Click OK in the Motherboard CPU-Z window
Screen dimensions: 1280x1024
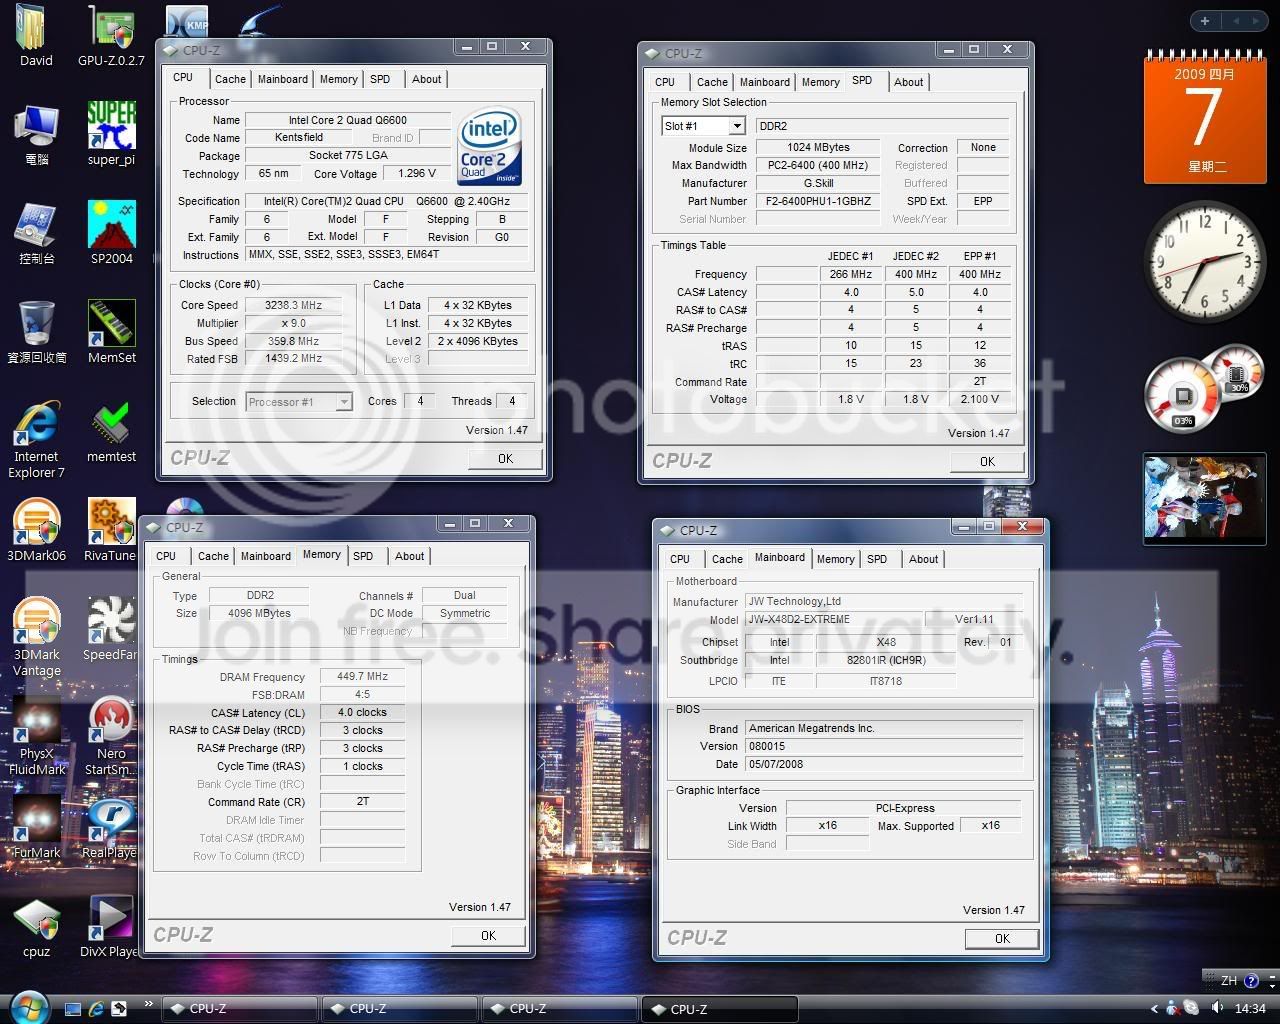coord(1002,938)
